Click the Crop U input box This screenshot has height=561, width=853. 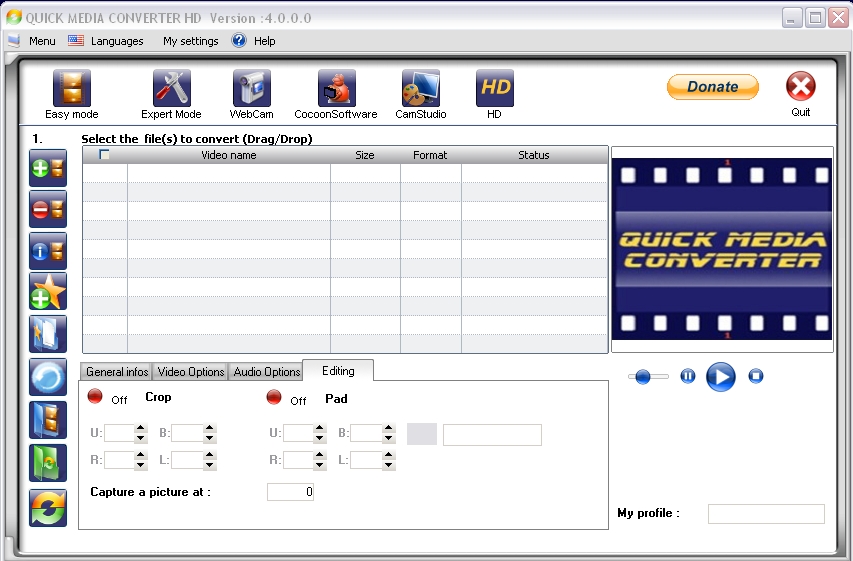tap(119, 433)
